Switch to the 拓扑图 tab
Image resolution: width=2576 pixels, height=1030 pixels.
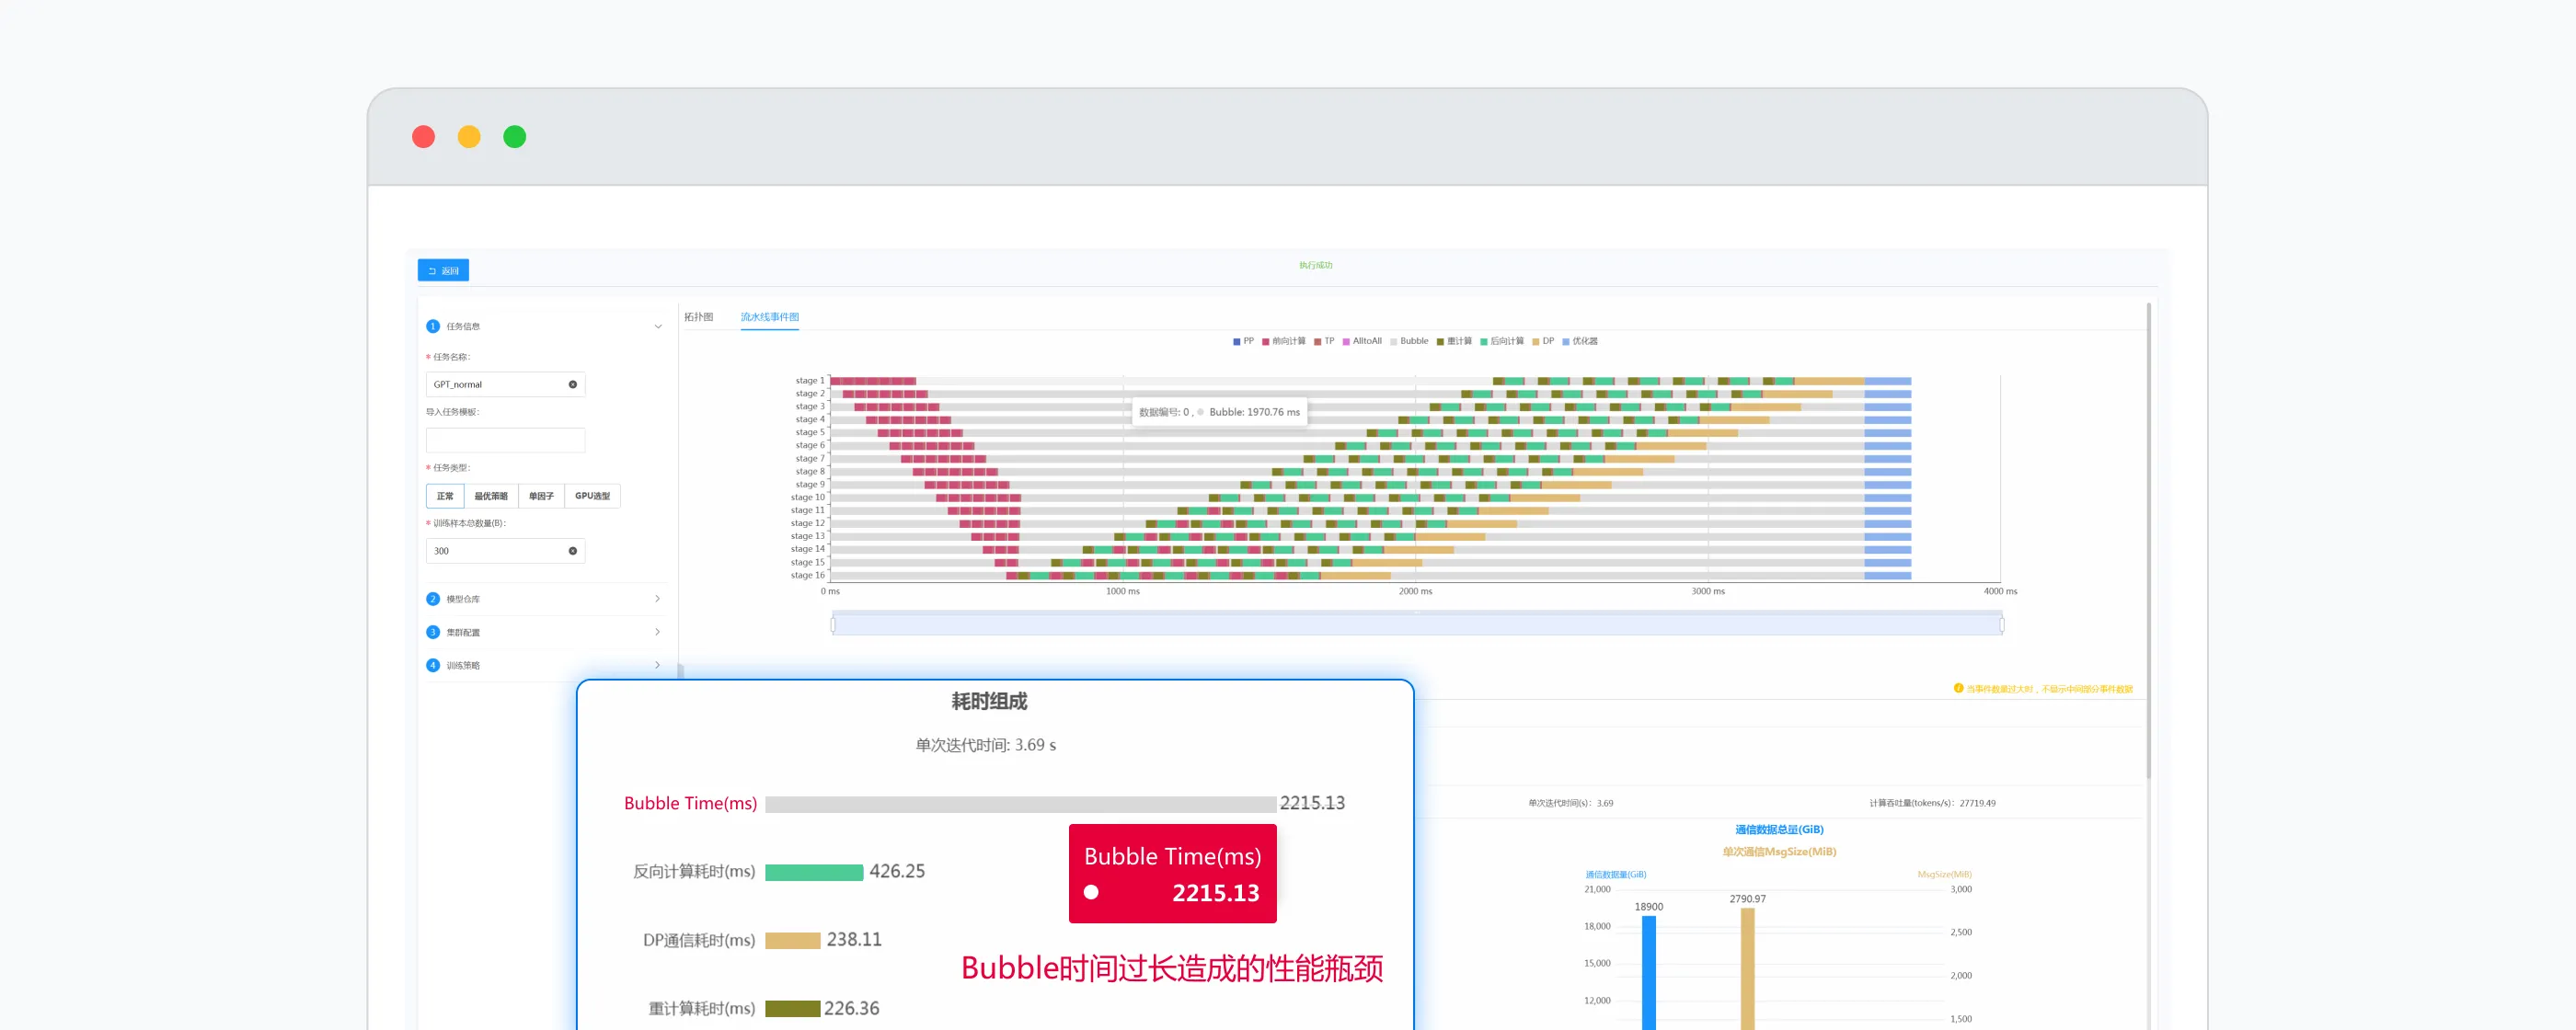699,317
